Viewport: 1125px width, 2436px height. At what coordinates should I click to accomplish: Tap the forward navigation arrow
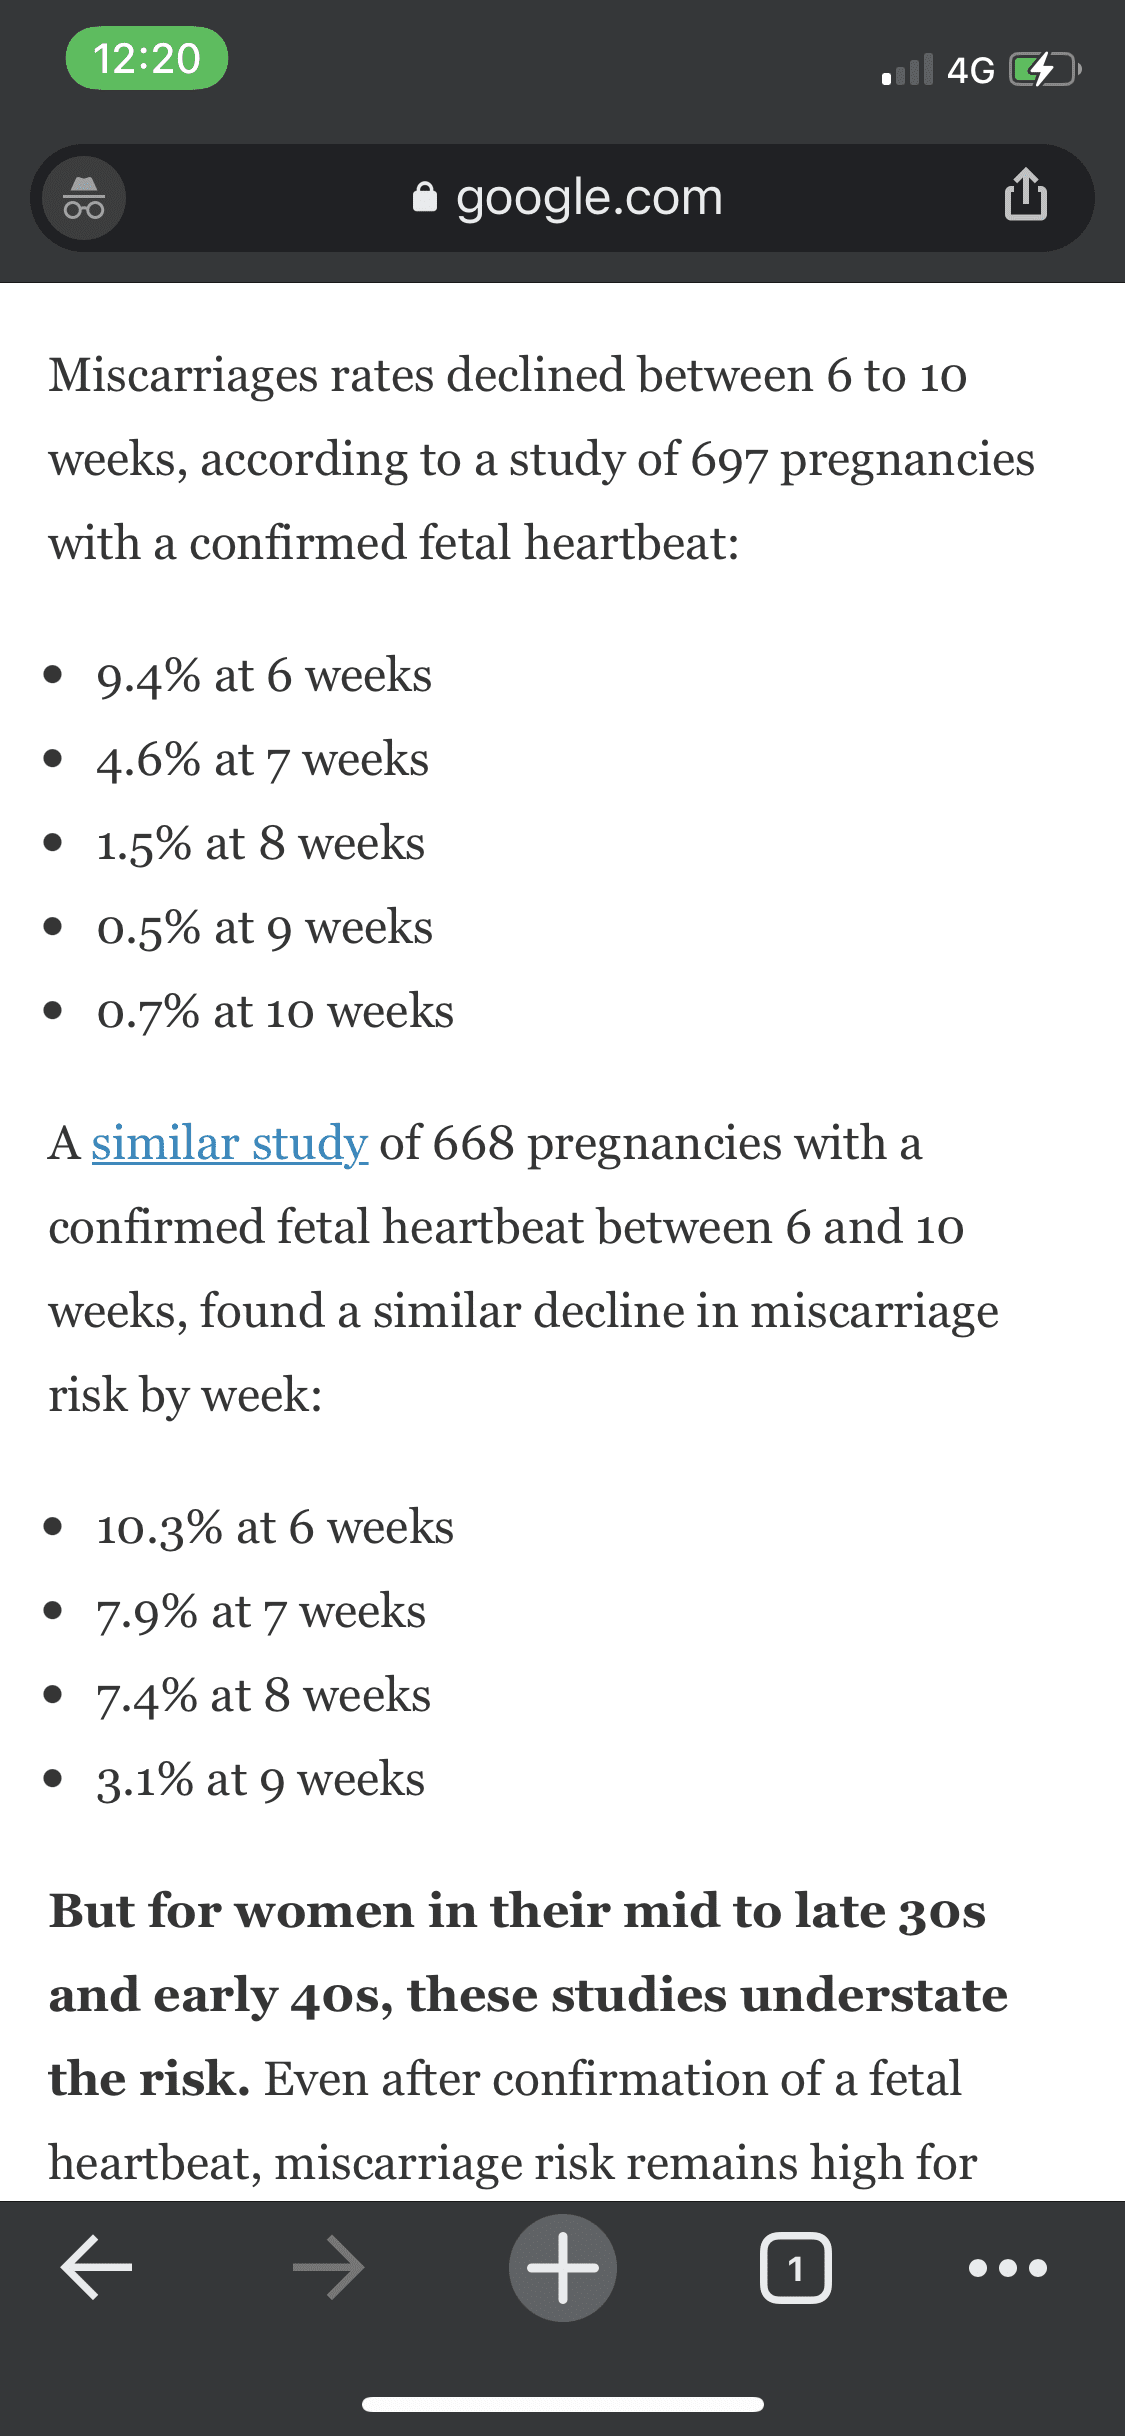(x=329, y=2267)
